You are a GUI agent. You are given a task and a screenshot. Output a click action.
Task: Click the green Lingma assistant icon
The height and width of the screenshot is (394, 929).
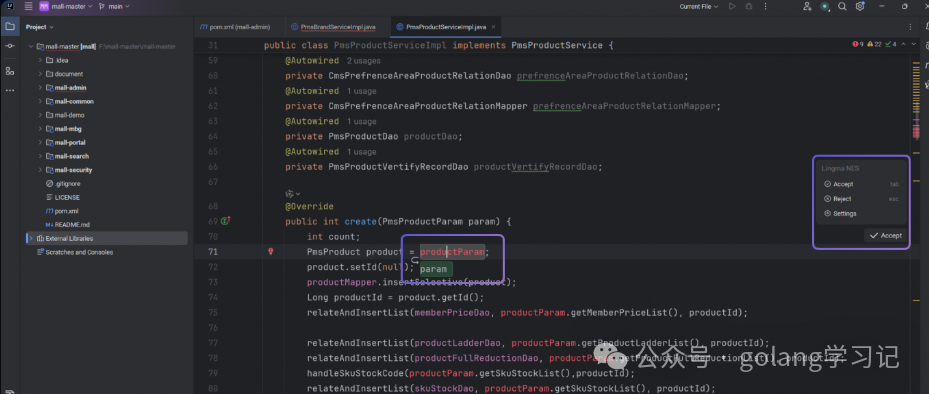click(x=825, y=7)
